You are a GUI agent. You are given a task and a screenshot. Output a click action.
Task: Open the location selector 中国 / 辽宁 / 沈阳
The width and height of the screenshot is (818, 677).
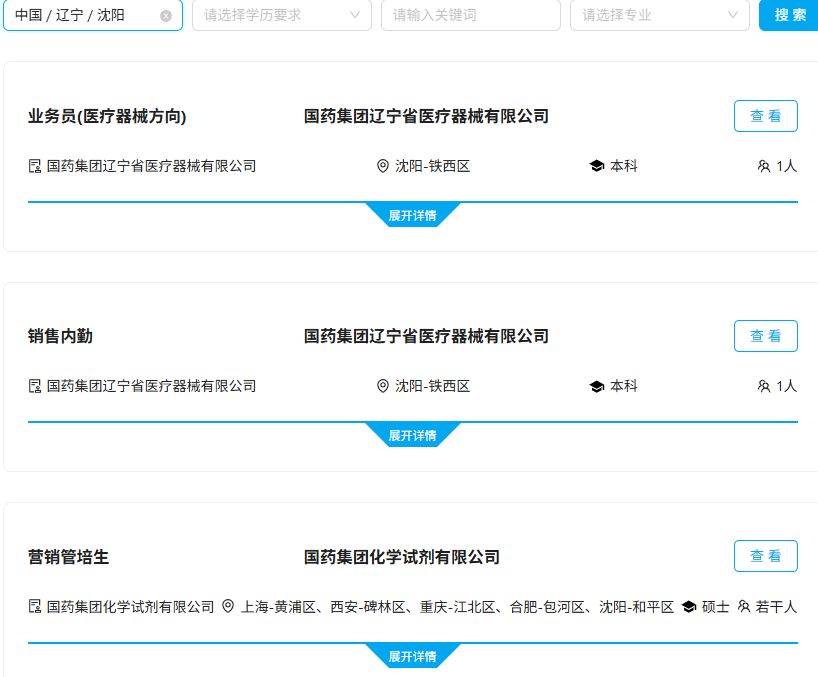[x=93, y=15]
